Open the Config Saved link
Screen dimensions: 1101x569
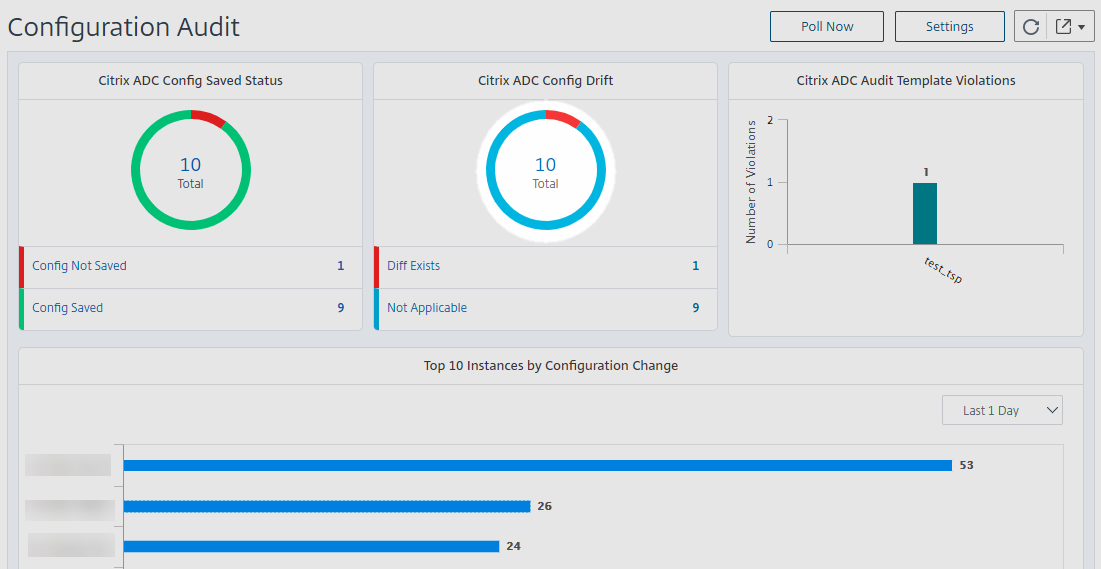coord(67,308)
